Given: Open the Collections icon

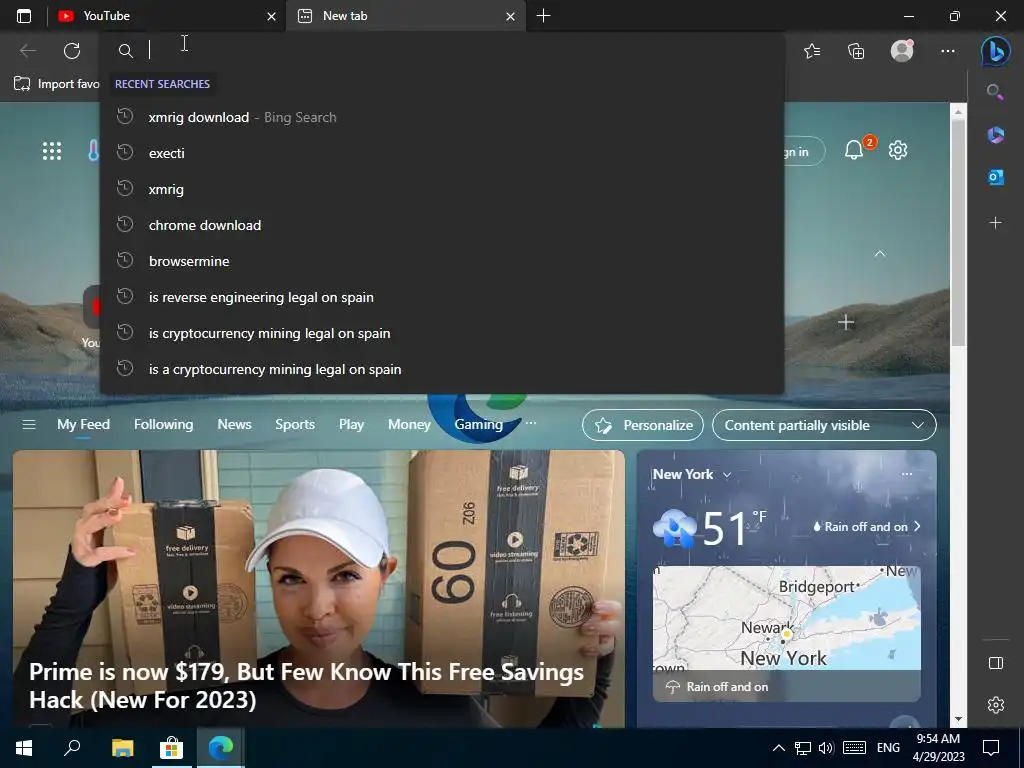Looking at the screenshot, I should 856,50.
